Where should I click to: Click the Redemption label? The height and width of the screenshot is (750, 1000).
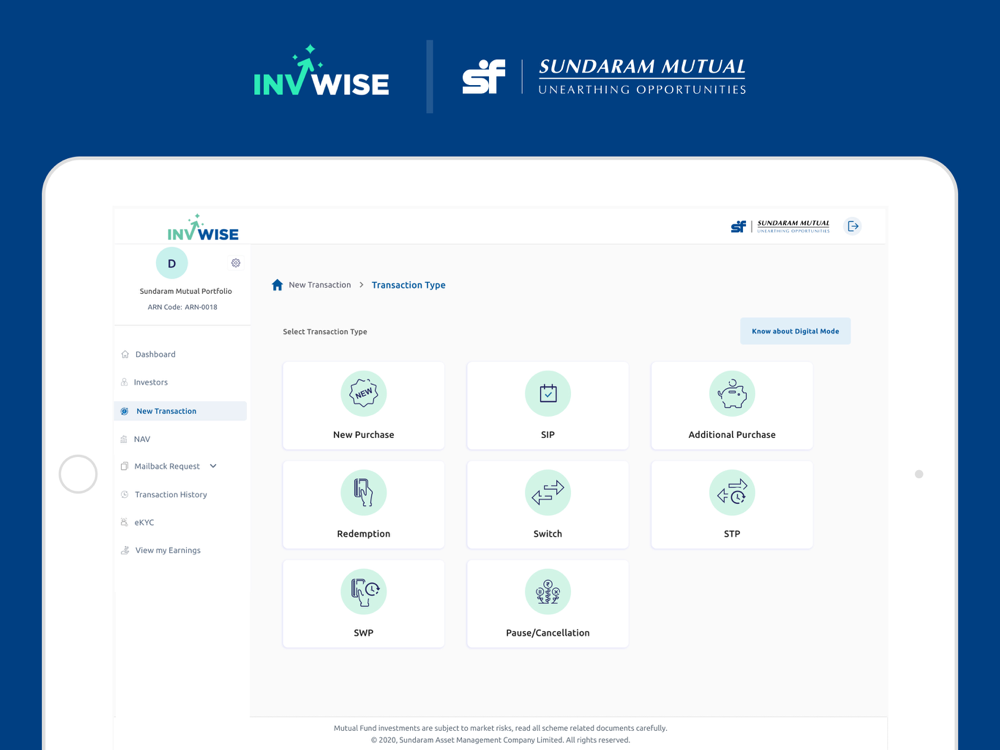(364, 534)
